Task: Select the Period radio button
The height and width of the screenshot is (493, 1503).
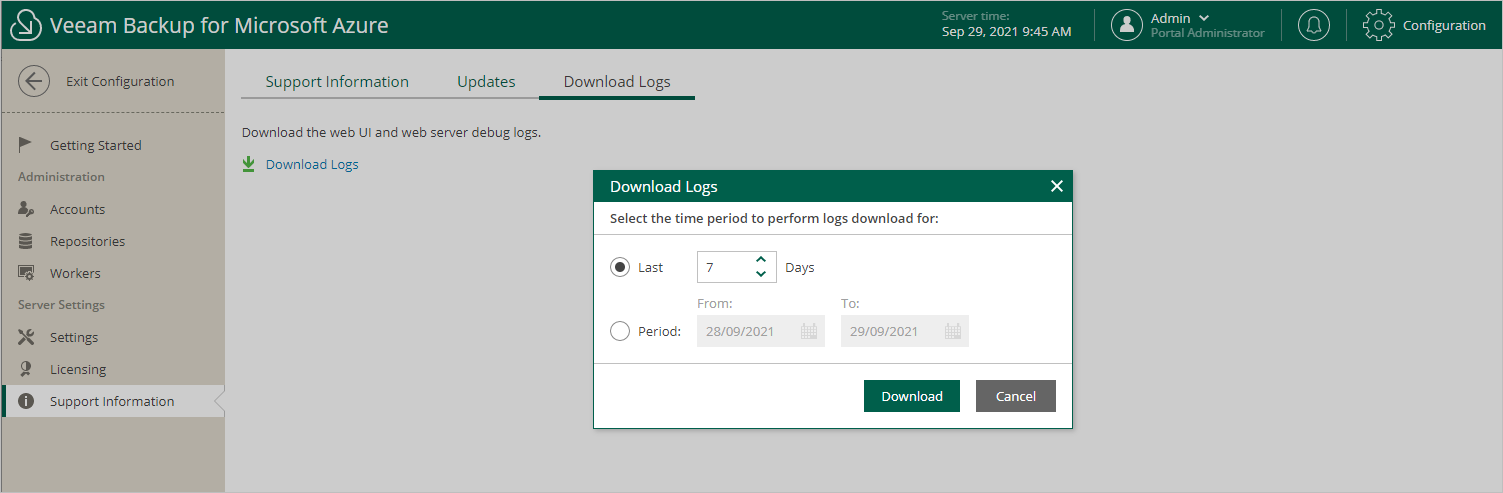Action: click(x=620, y=331)
